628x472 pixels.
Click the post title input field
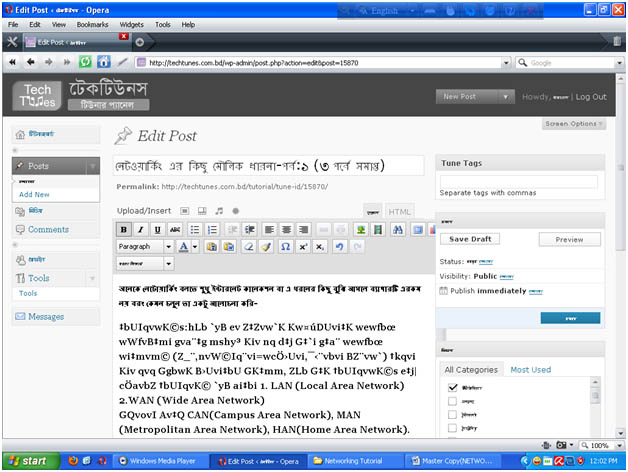click(x=268, y=165)
